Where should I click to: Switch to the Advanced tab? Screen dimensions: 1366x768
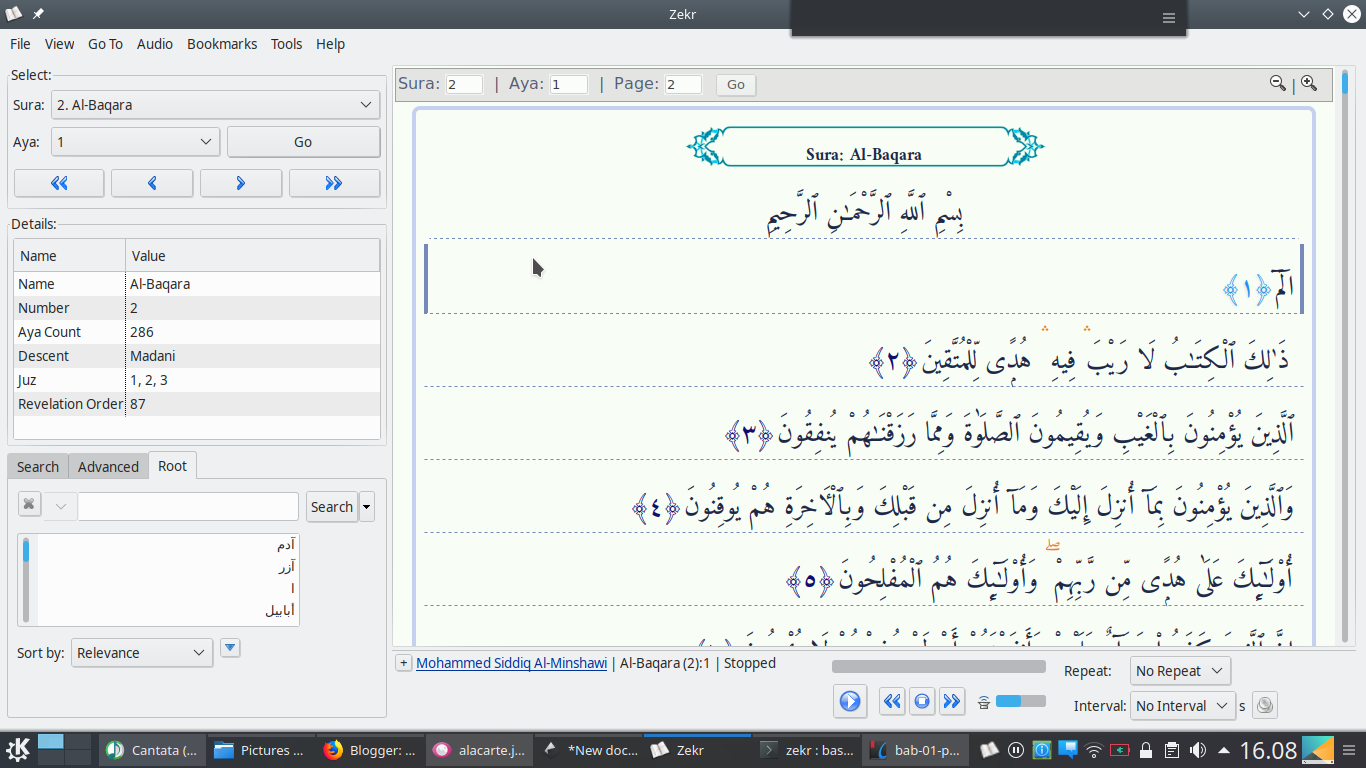[108, 467]
